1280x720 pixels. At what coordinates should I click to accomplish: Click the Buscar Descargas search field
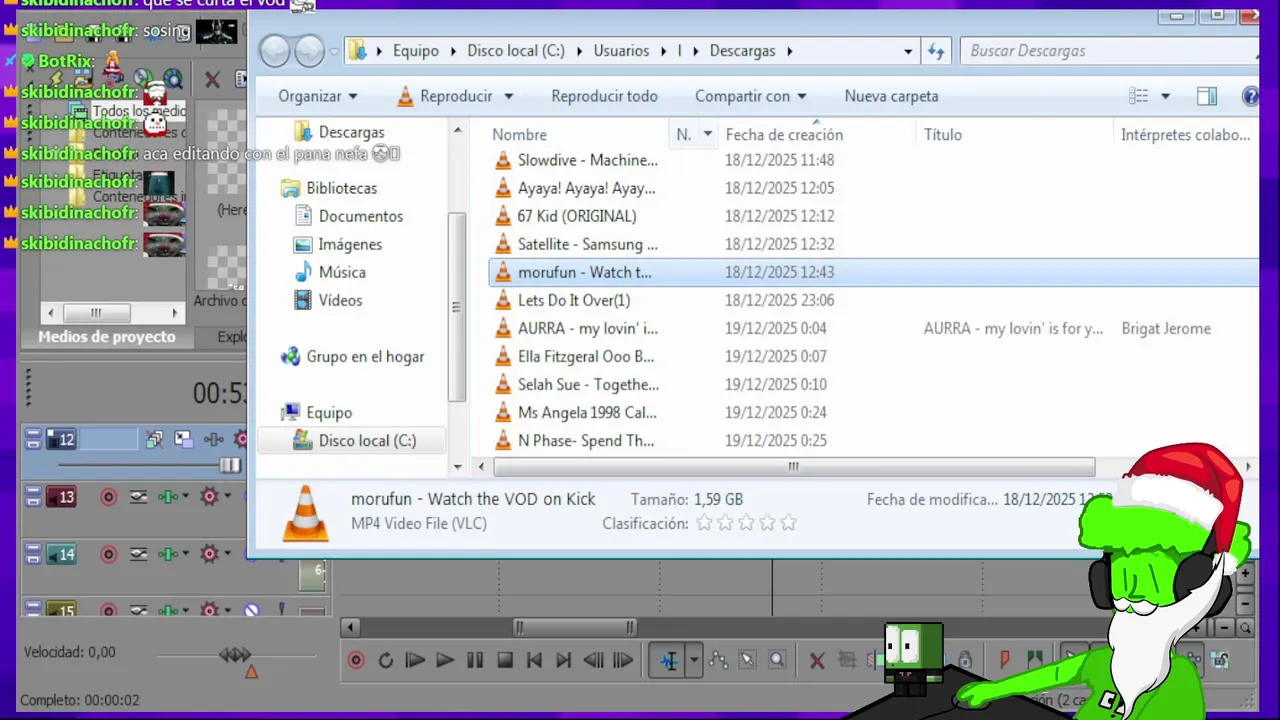1108,51
